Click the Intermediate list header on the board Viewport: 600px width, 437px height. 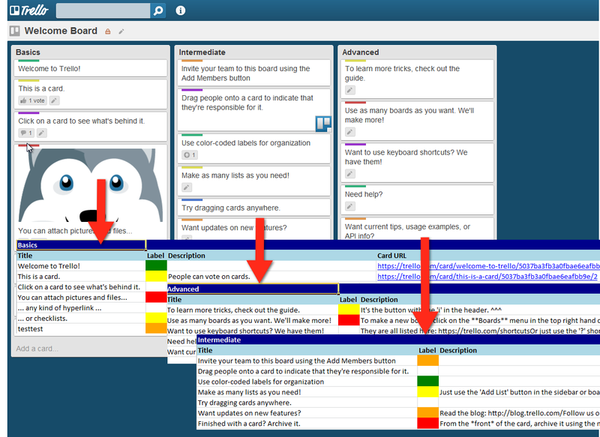point(202,52)
